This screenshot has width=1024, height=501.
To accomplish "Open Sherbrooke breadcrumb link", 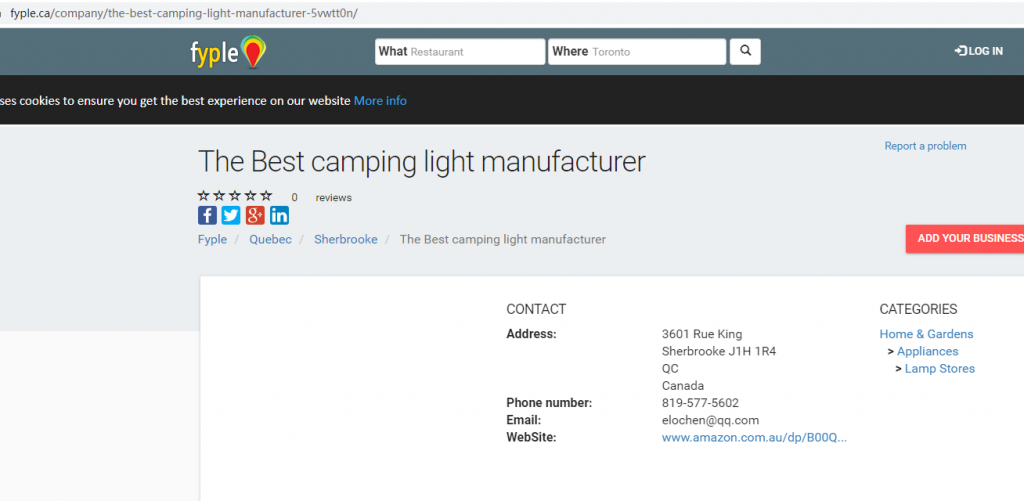I will tap(345, 240).
